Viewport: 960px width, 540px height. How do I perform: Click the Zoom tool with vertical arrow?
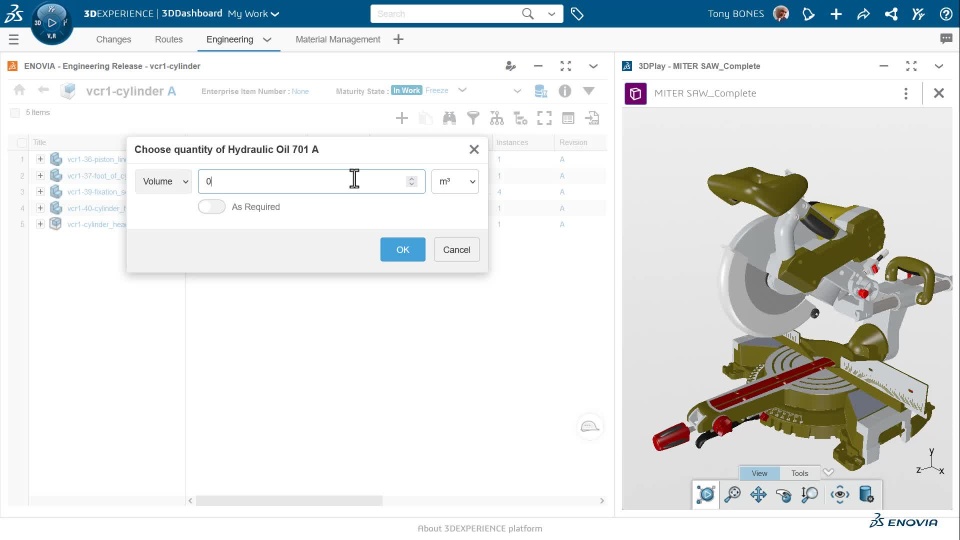click(810, 494)
